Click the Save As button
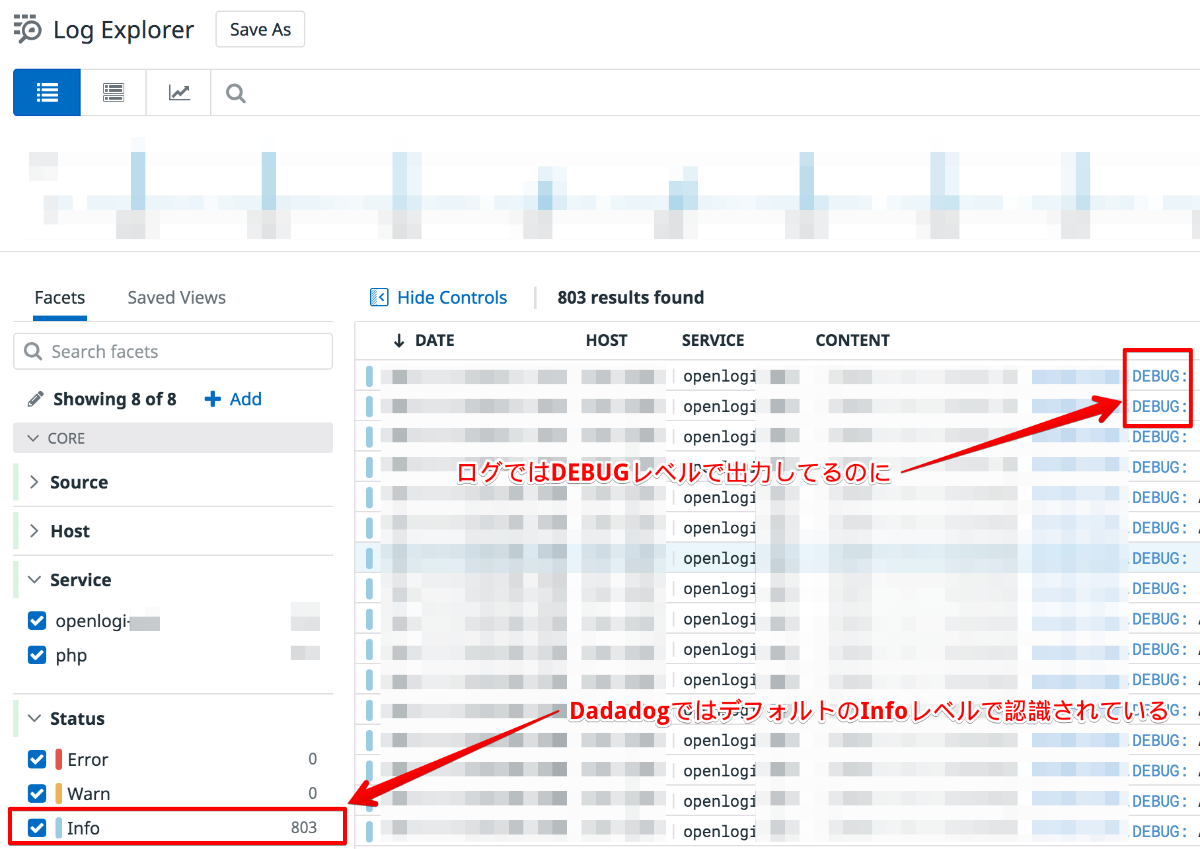The image size is (1200, 849). (260, 29)
